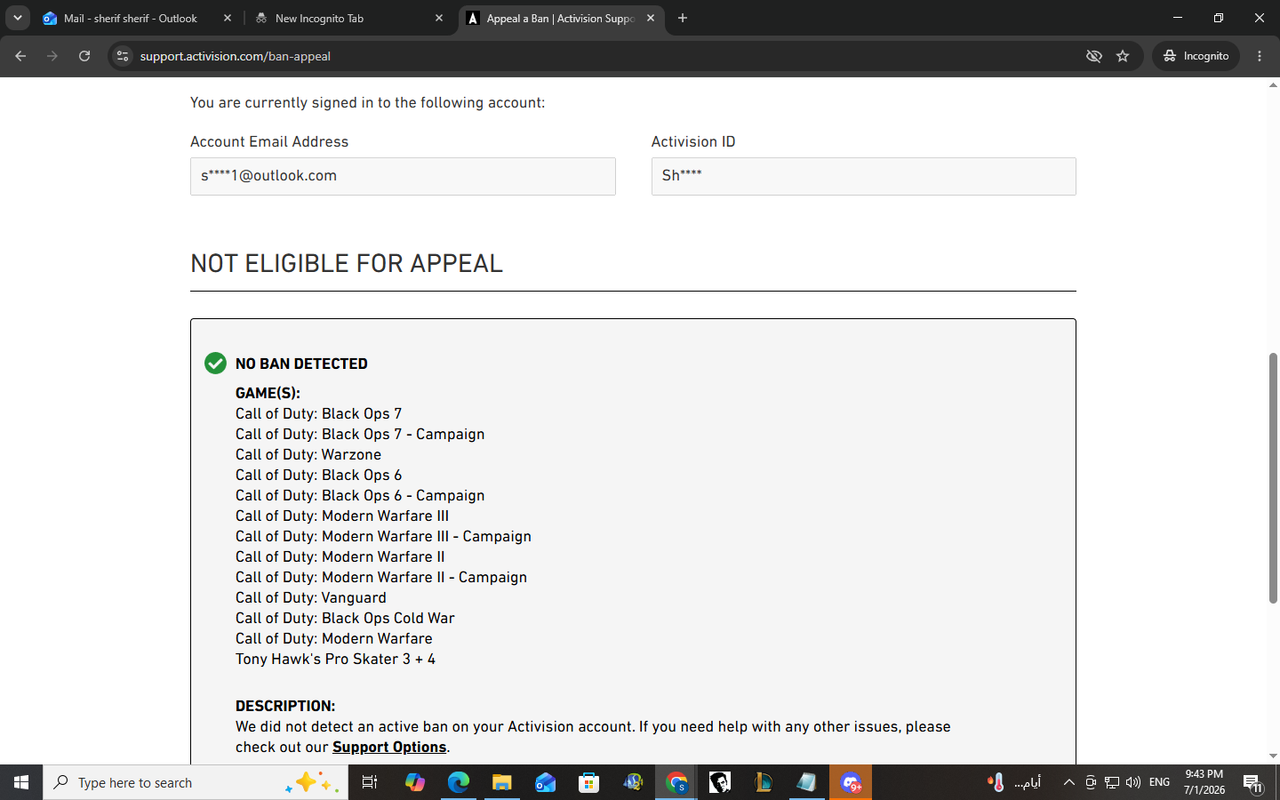Click the green checkmark beside No Ban Detected

click(215, 363)
